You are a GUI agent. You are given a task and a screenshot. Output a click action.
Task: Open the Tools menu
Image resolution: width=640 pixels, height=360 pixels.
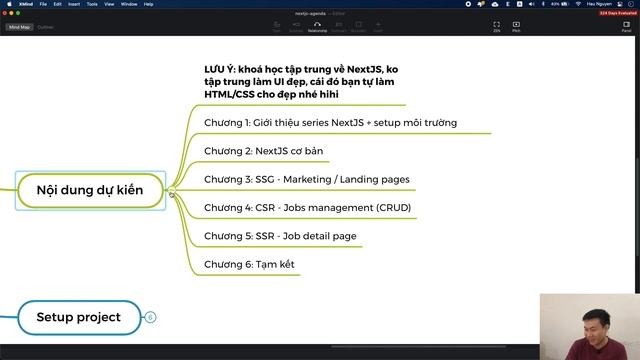(92, 4)
